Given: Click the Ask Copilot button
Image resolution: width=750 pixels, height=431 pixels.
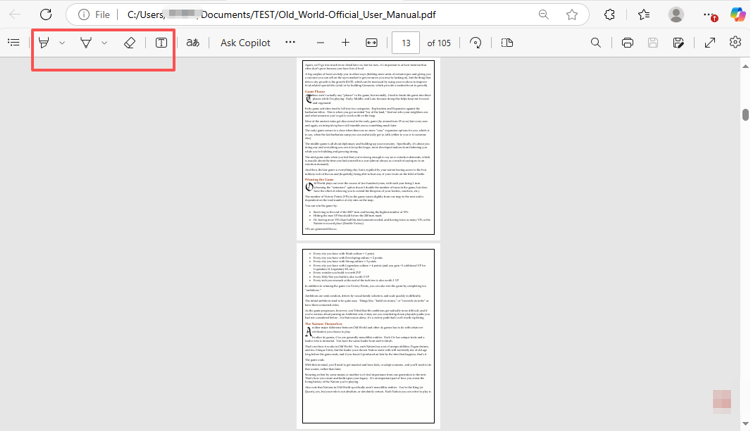Looking at the screenshot, I should 245,43.
